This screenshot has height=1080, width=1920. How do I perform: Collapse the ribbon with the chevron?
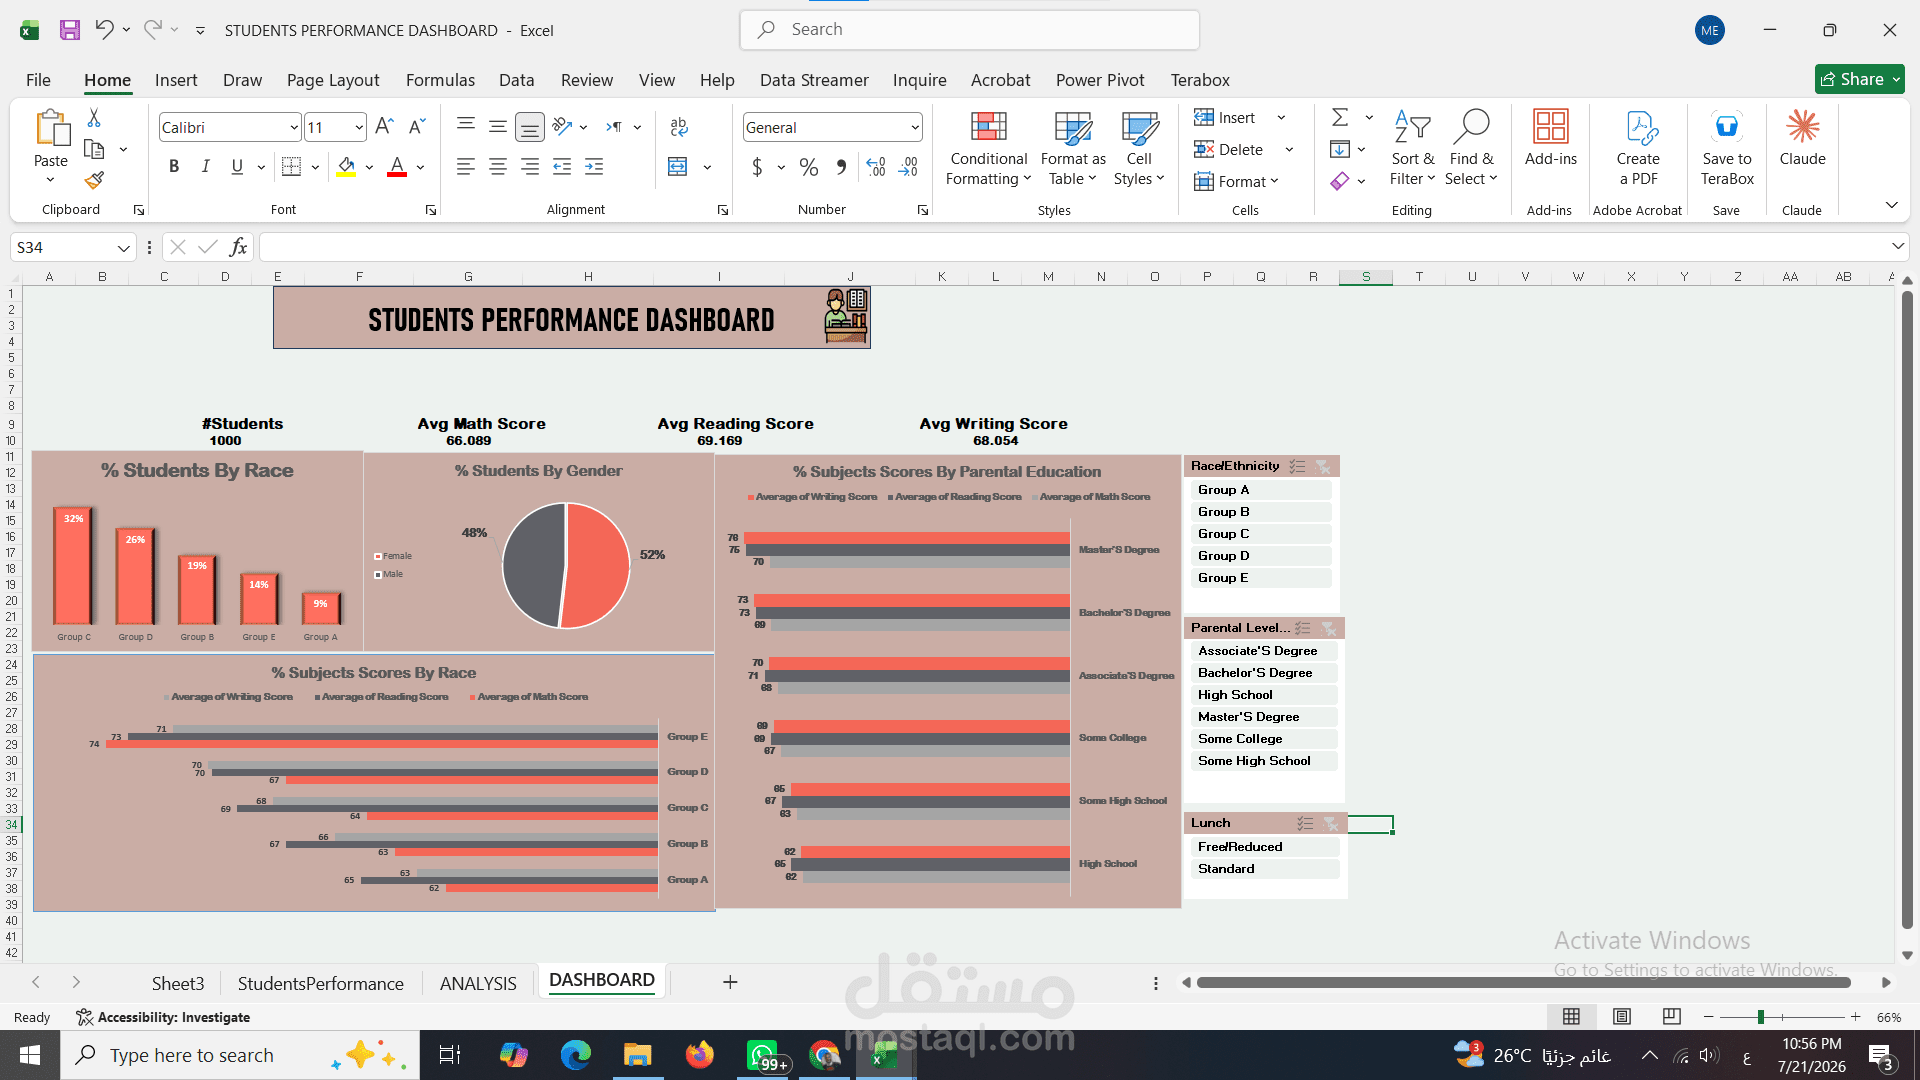1891,205
